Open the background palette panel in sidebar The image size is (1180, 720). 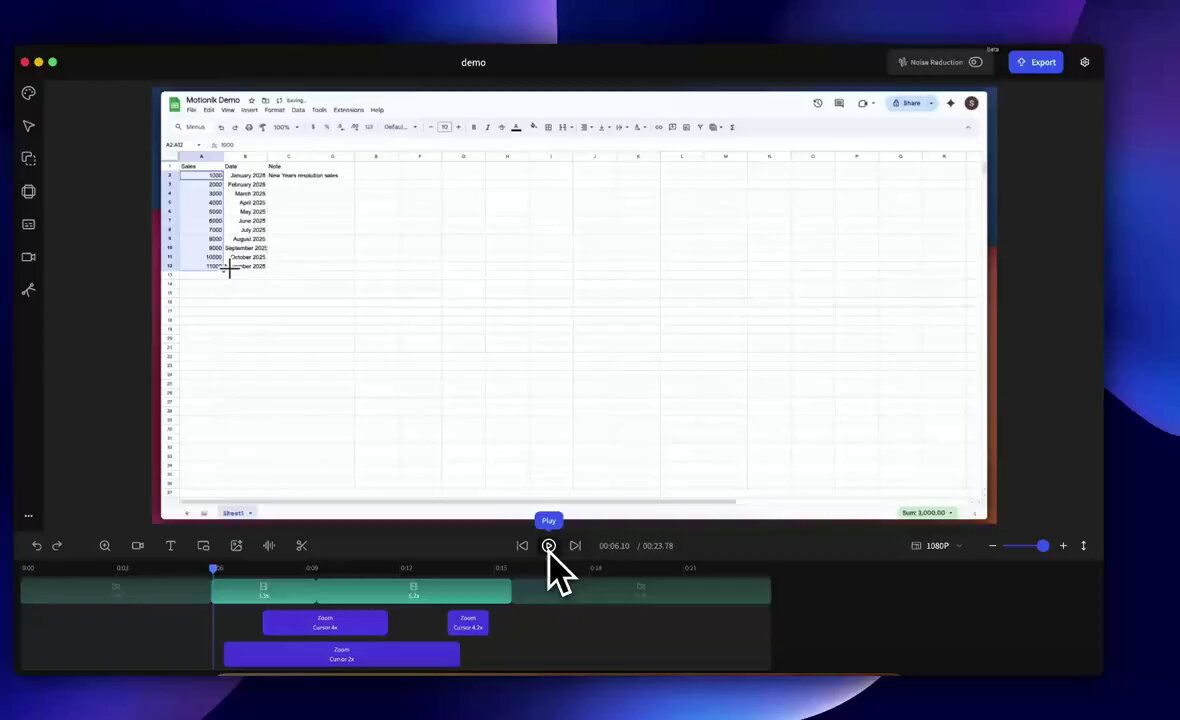(x=28, y=93)
